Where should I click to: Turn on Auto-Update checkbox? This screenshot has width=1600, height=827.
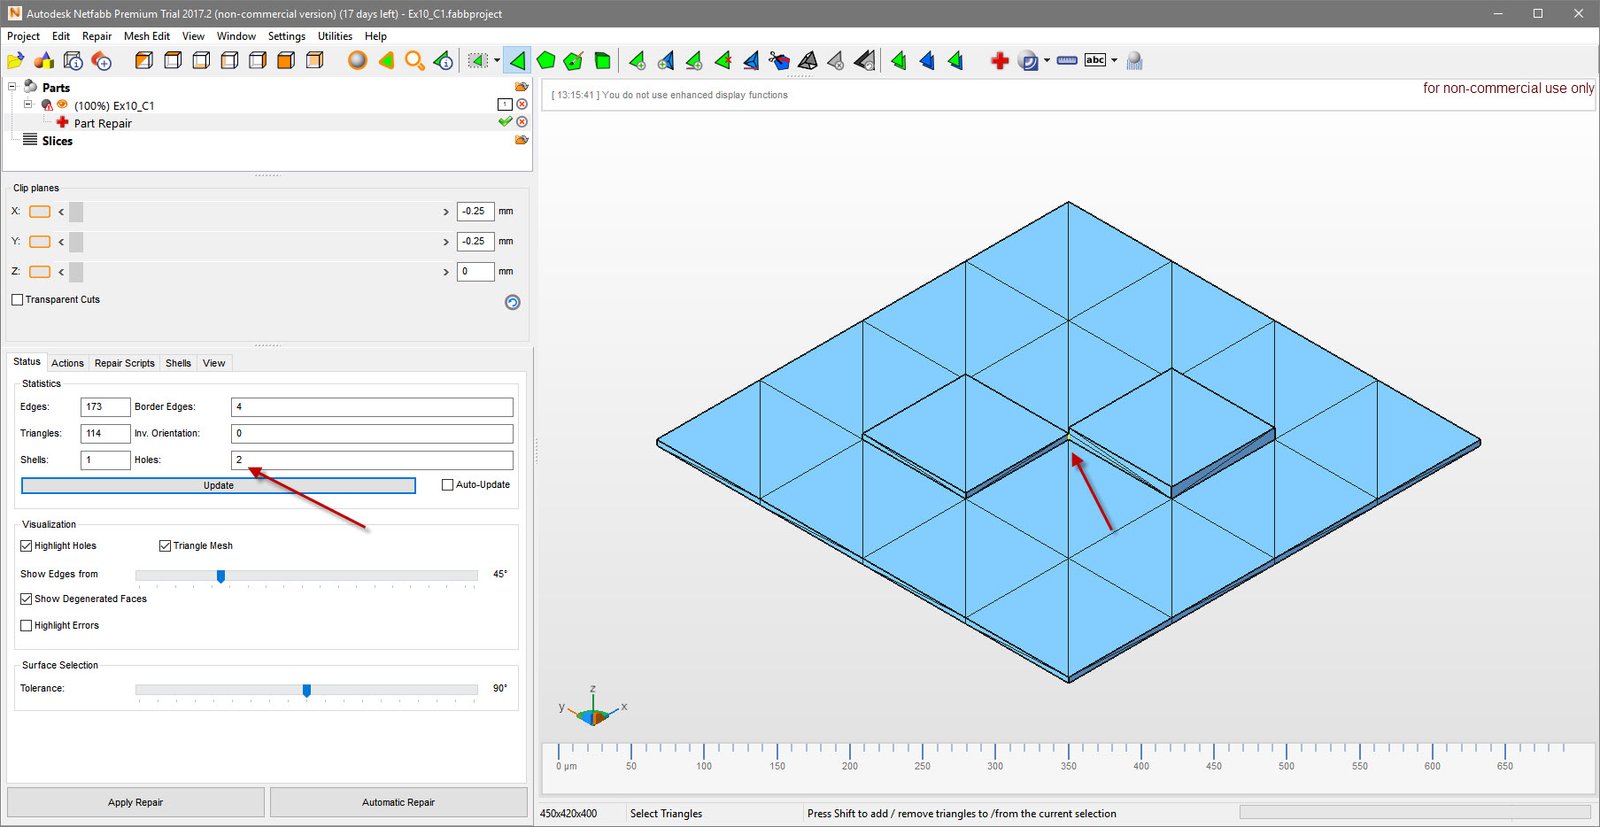coord(448,485)
